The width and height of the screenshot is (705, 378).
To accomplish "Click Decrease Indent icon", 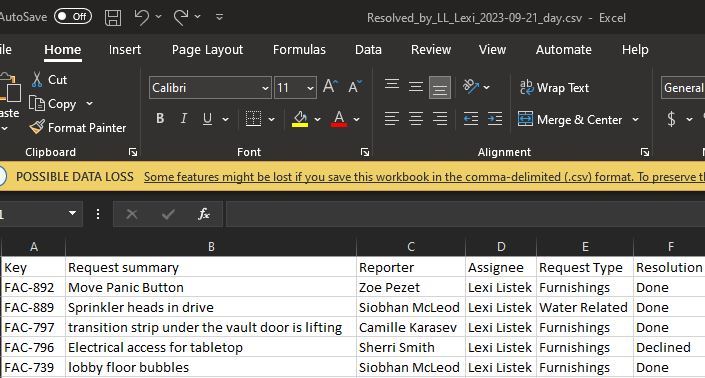I will [x=471, y=119].
